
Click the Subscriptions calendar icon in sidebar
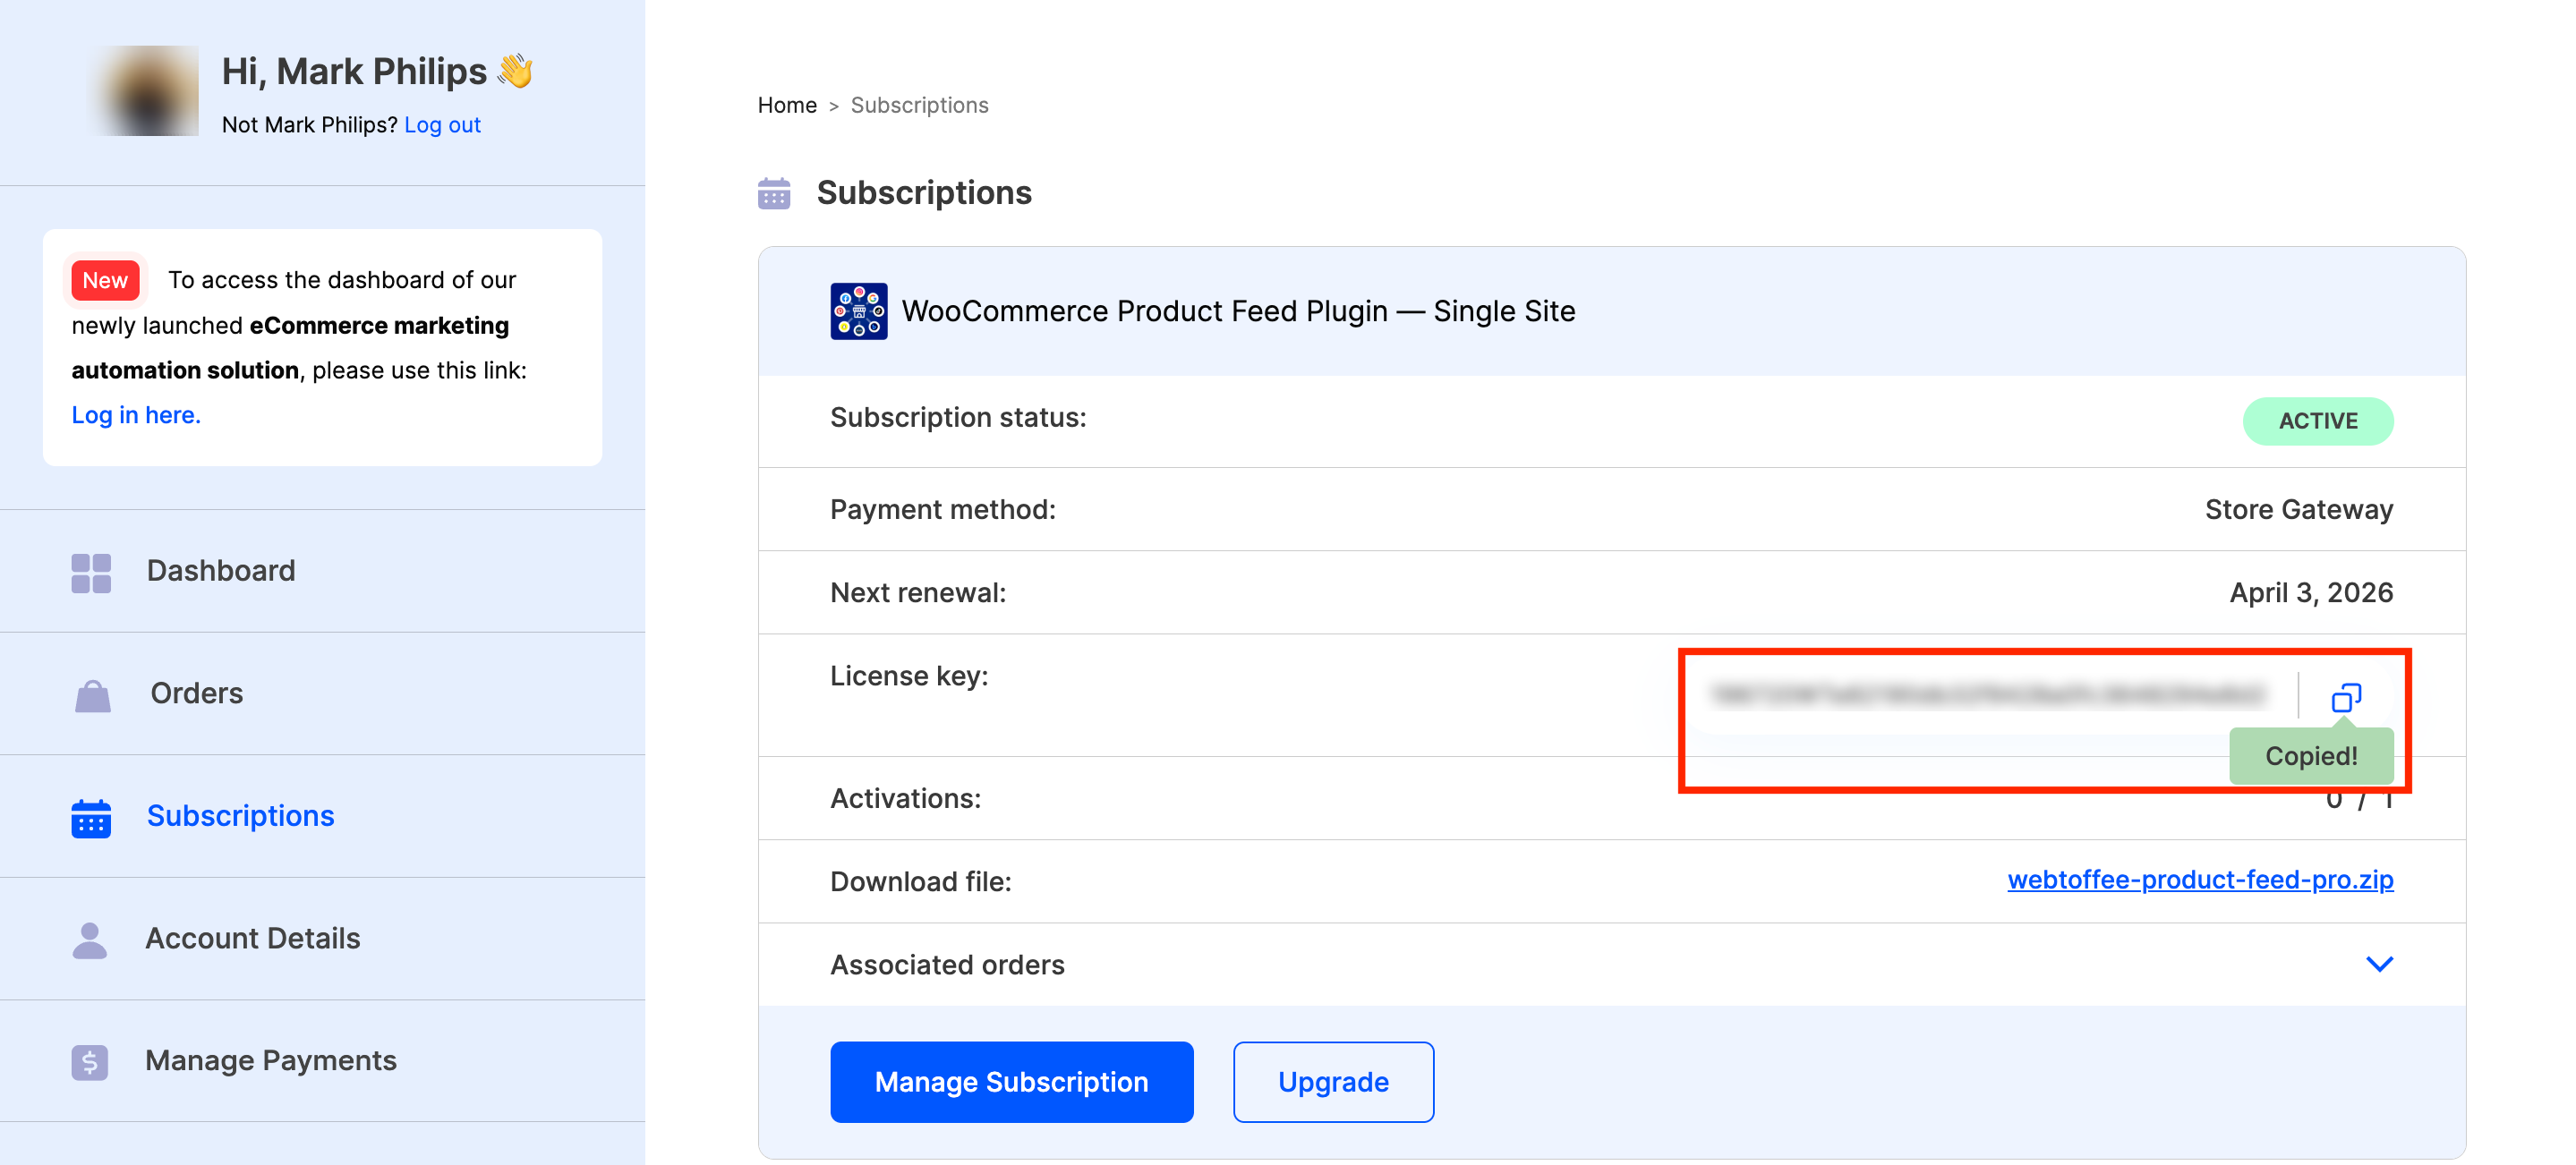[91, 818]
